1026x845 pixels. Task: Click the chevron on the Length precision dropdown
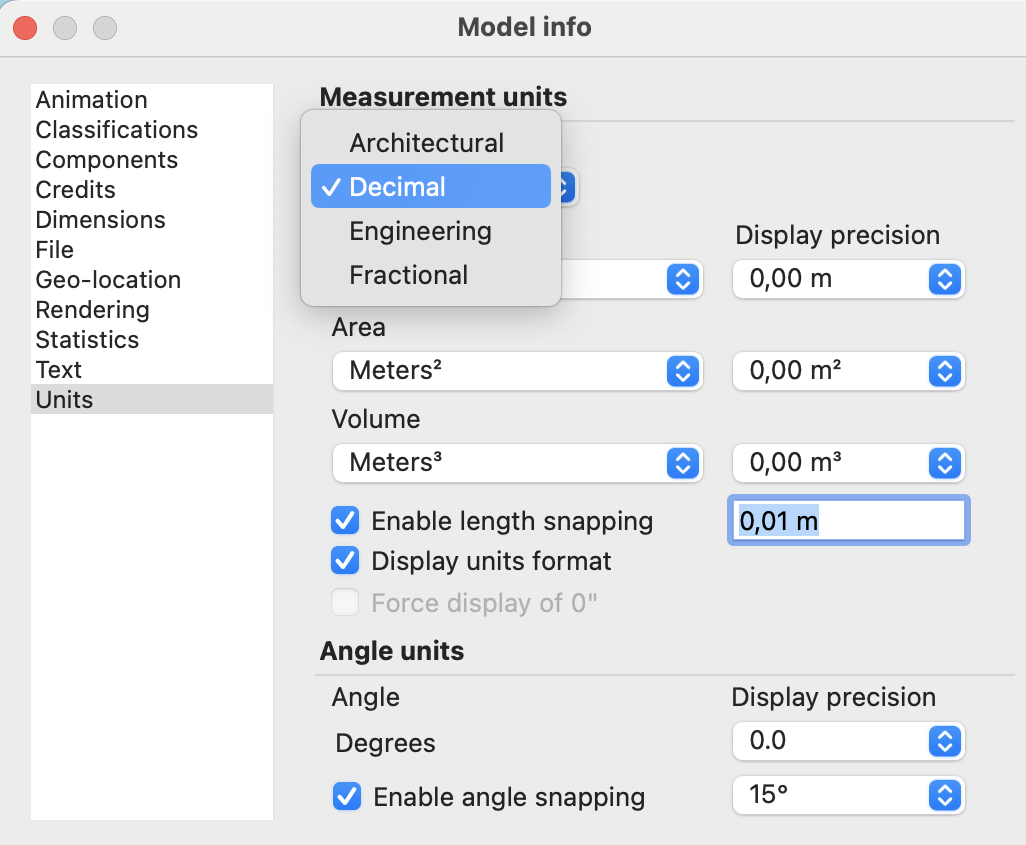click(944, 280)
